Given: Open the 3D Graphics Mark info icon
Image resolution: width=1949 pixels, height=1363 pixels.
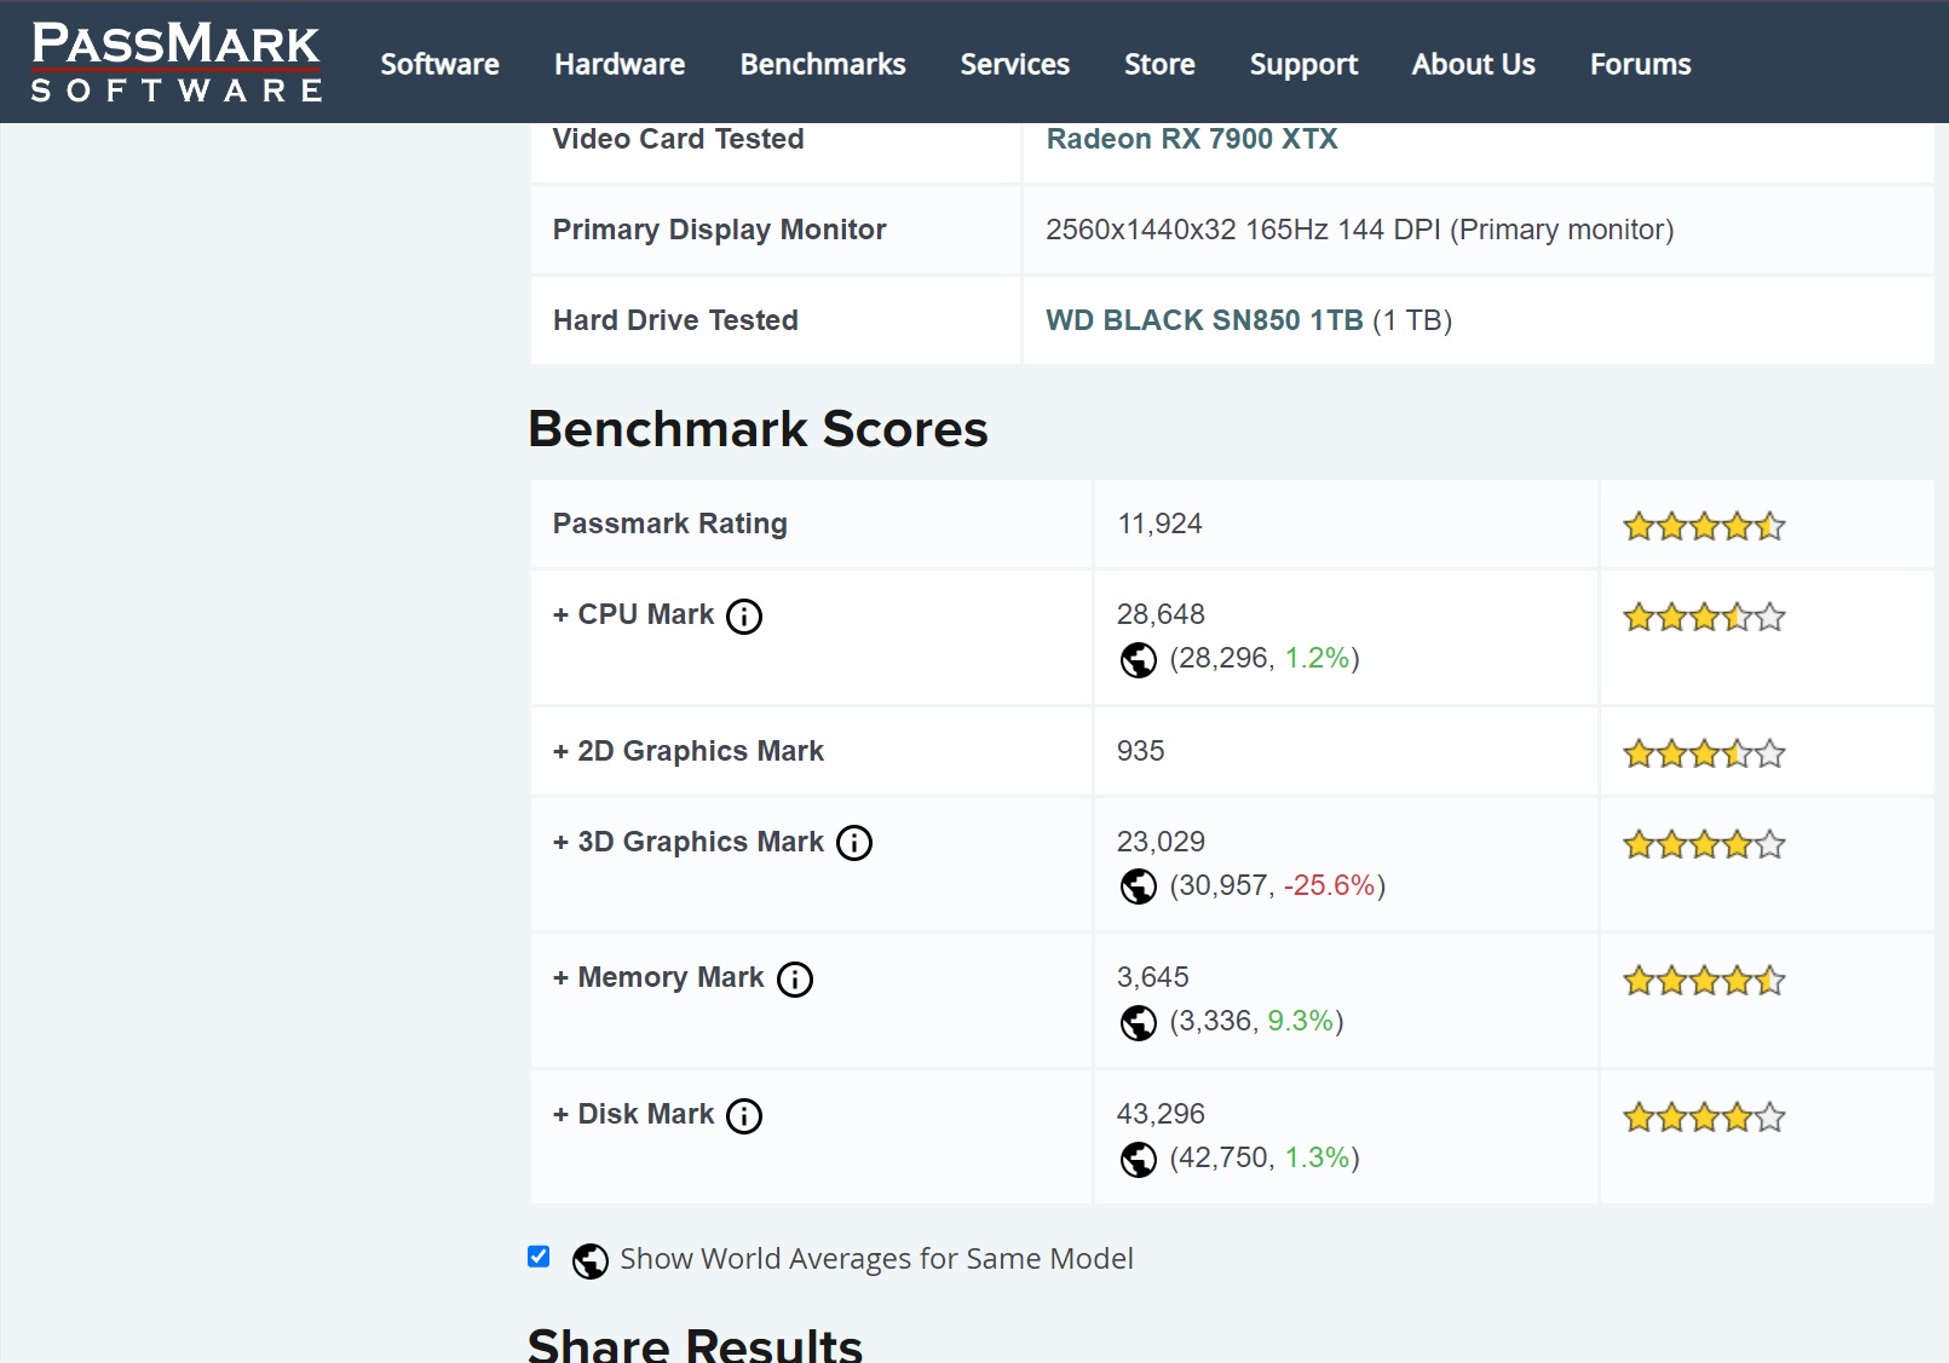Looking at the screenshot, I should coord(854,843).
